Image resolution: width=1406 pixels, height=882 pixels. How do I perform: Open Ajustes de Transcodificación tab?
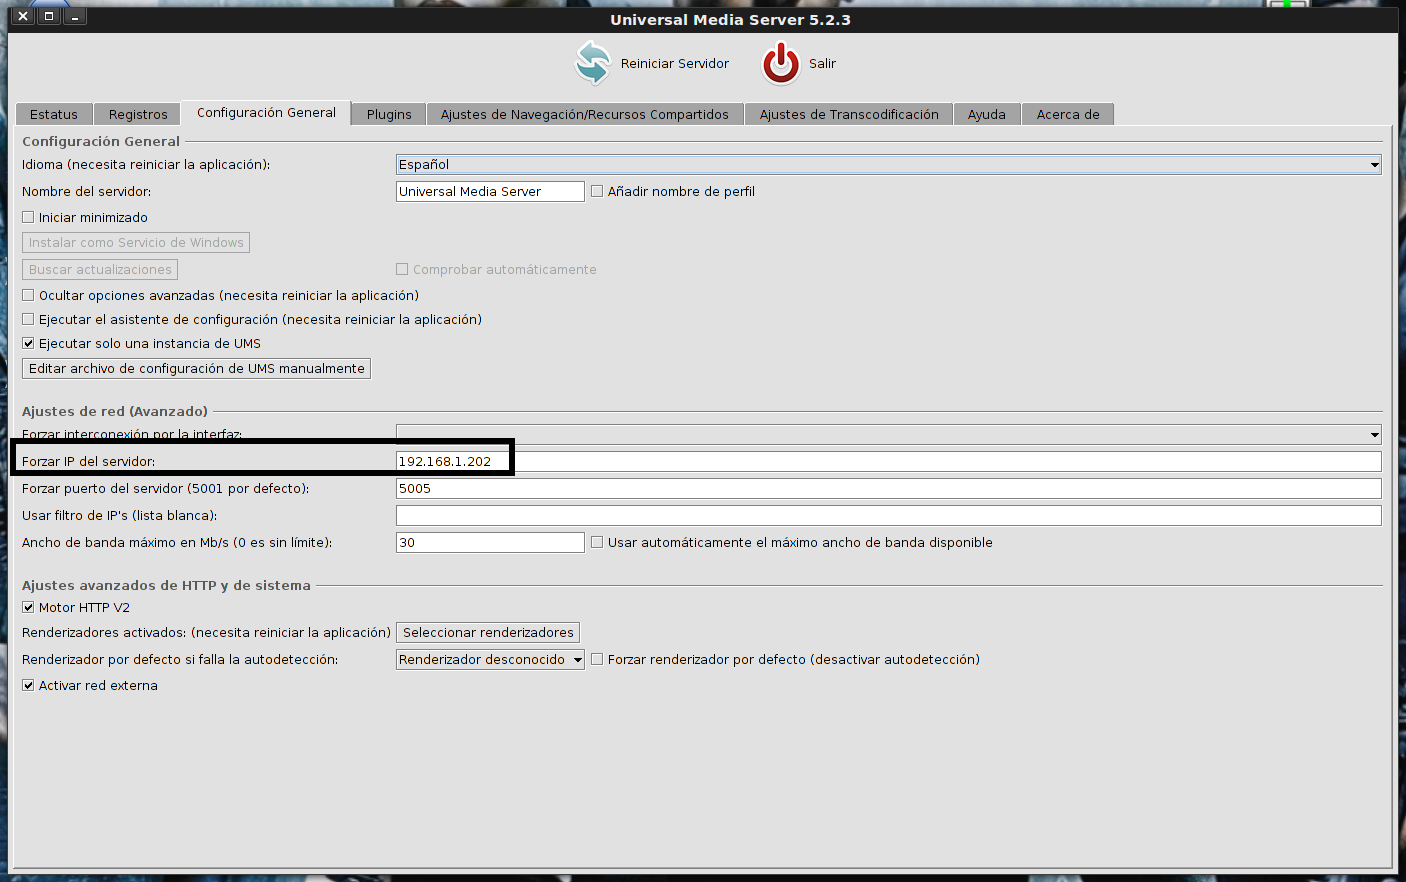click(x=849, y=114)
